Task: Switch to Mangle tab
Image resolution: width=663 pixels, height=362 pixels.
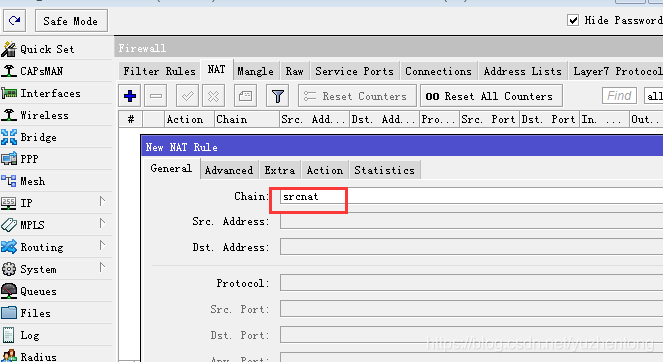Action: 255,71
